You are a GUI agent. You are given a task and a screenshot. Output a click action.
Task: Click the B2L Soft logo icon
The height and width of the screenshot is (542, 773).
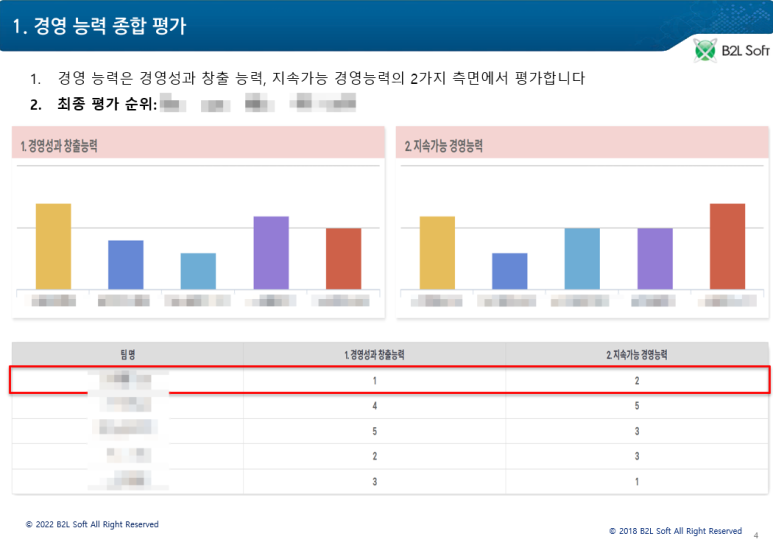(x=706, y=50)
